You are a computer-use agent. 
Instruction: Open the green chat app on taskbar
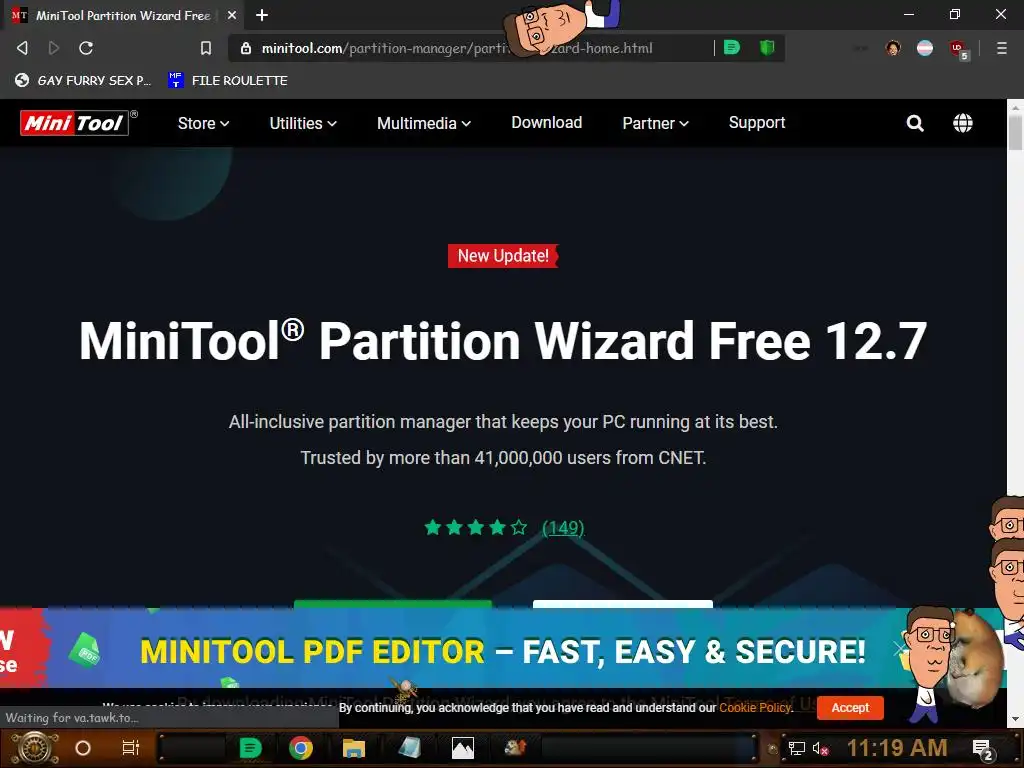coord(250,748)
